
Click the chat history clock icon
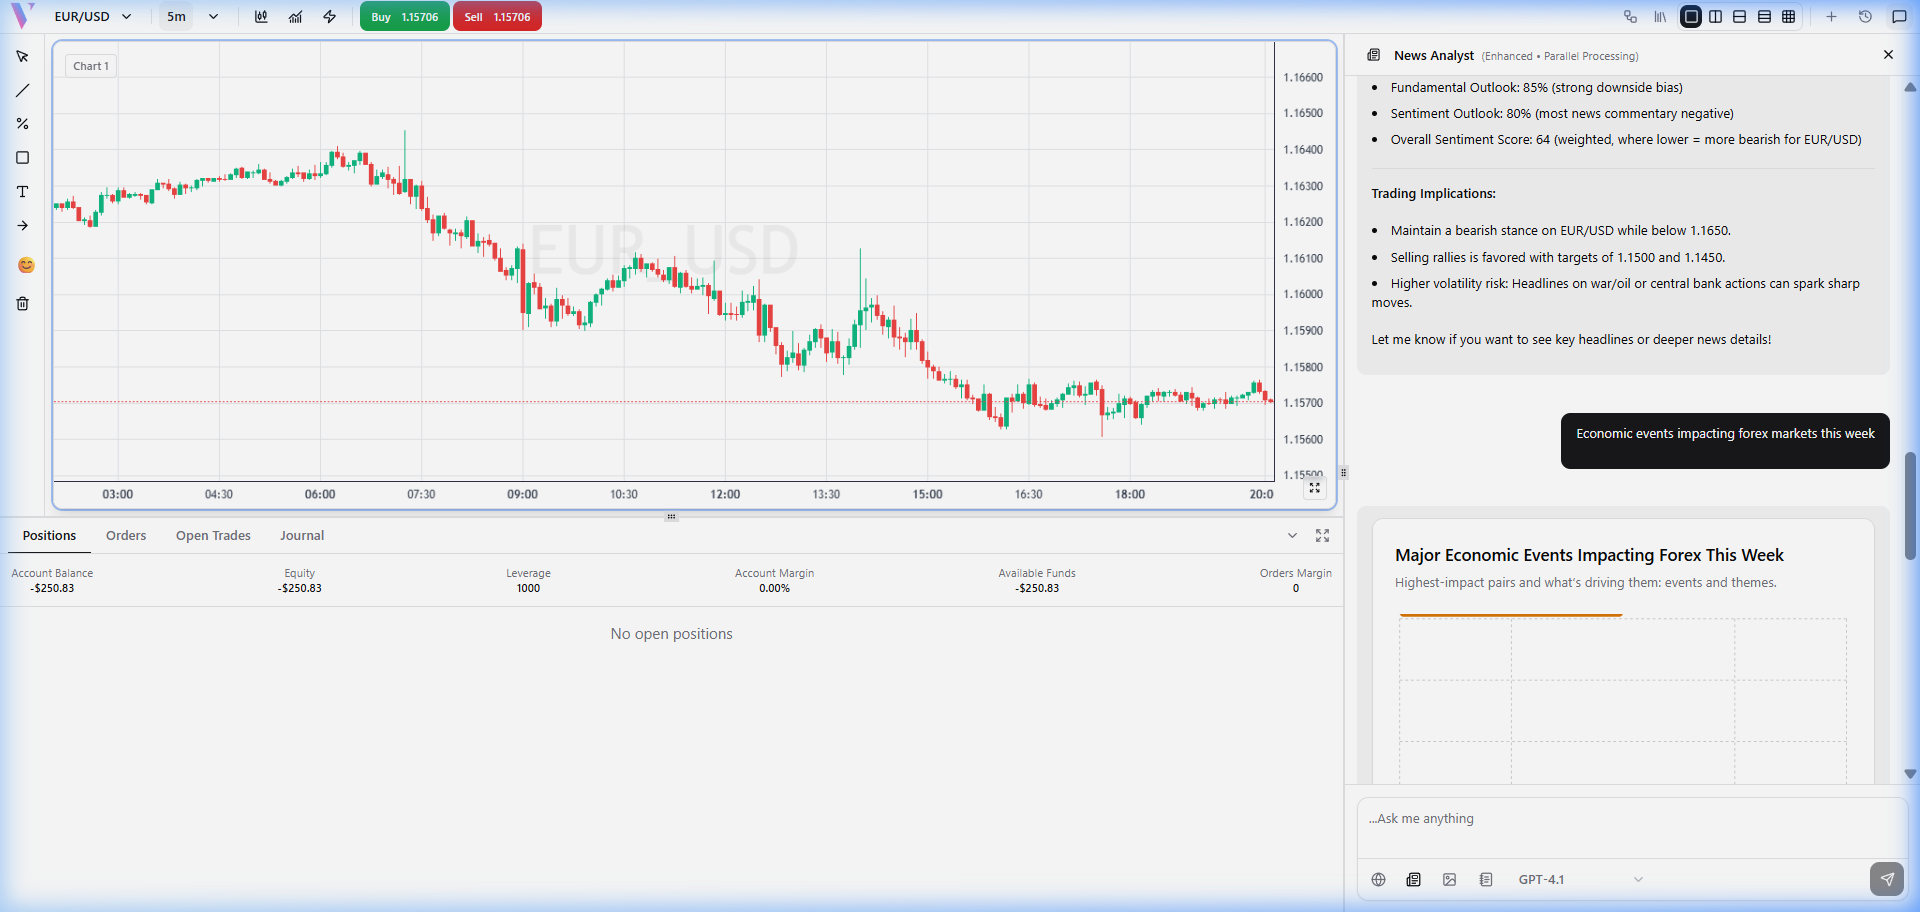1865,17
